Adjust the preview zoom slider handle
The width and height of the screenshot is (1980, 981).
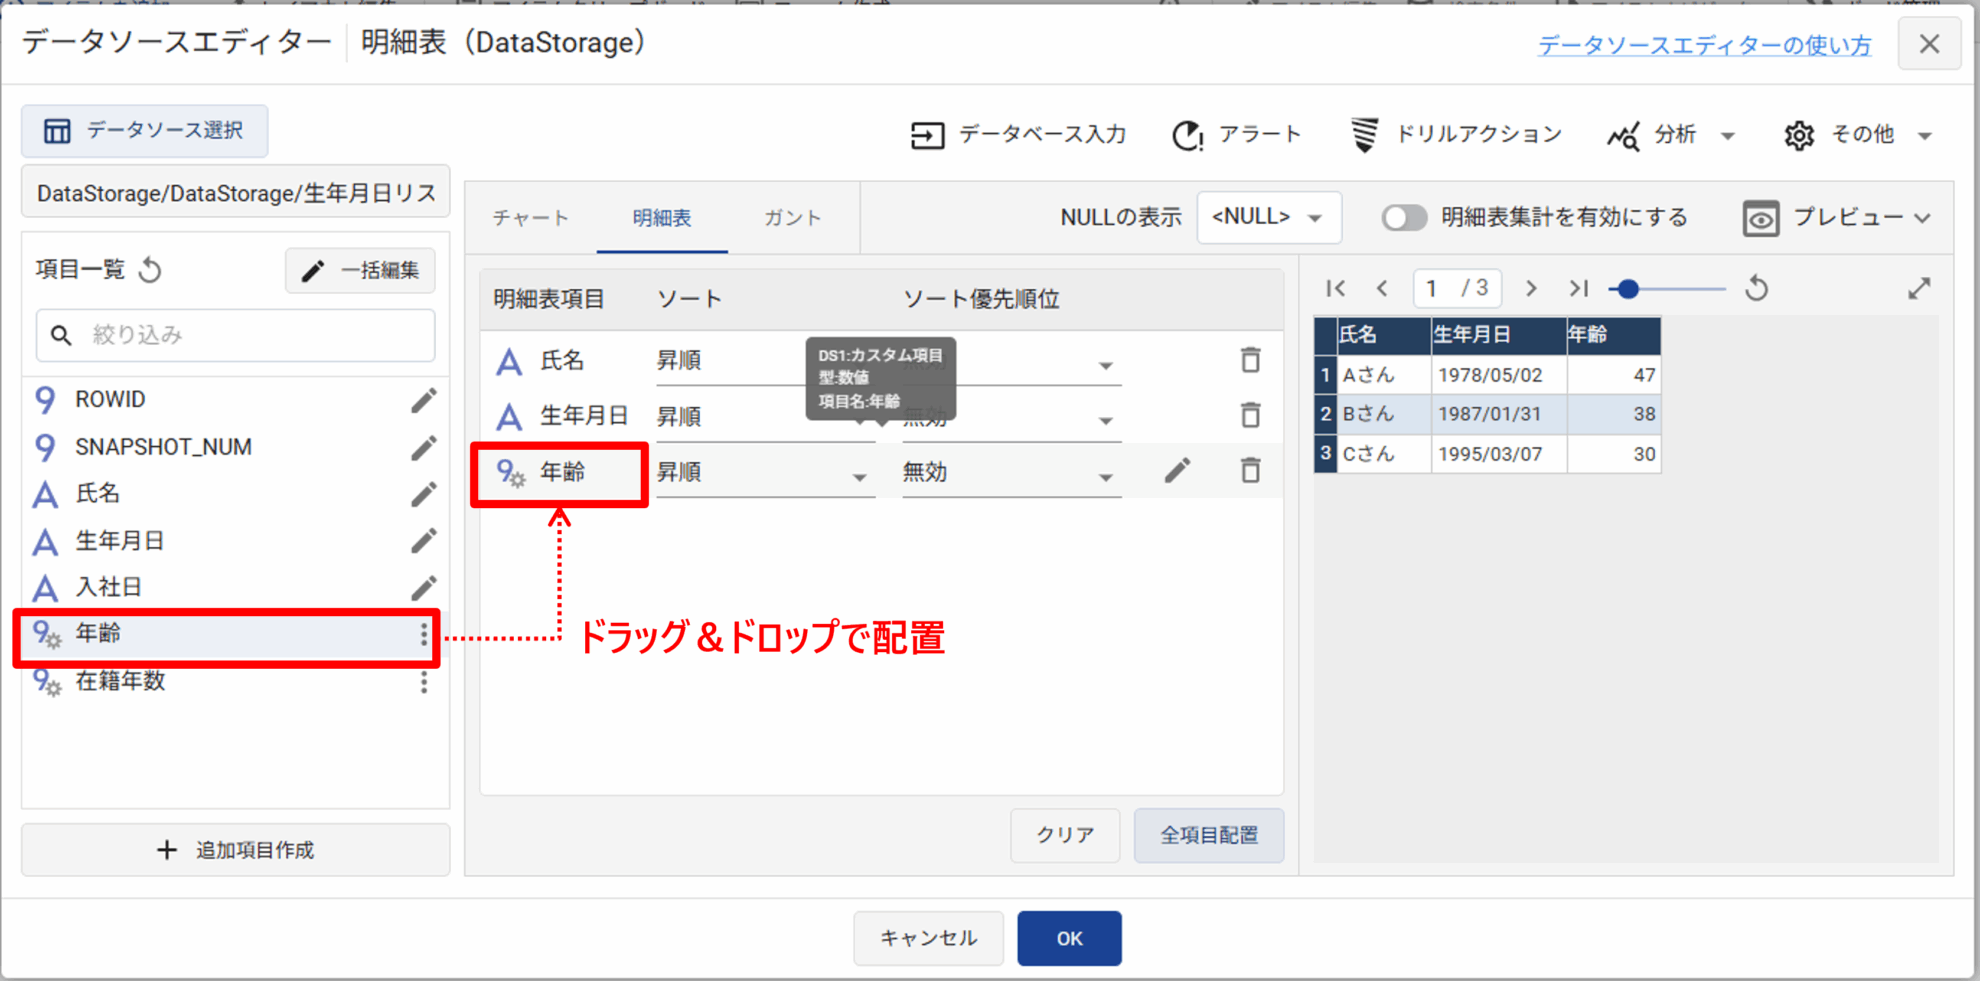coord(1628,289)
